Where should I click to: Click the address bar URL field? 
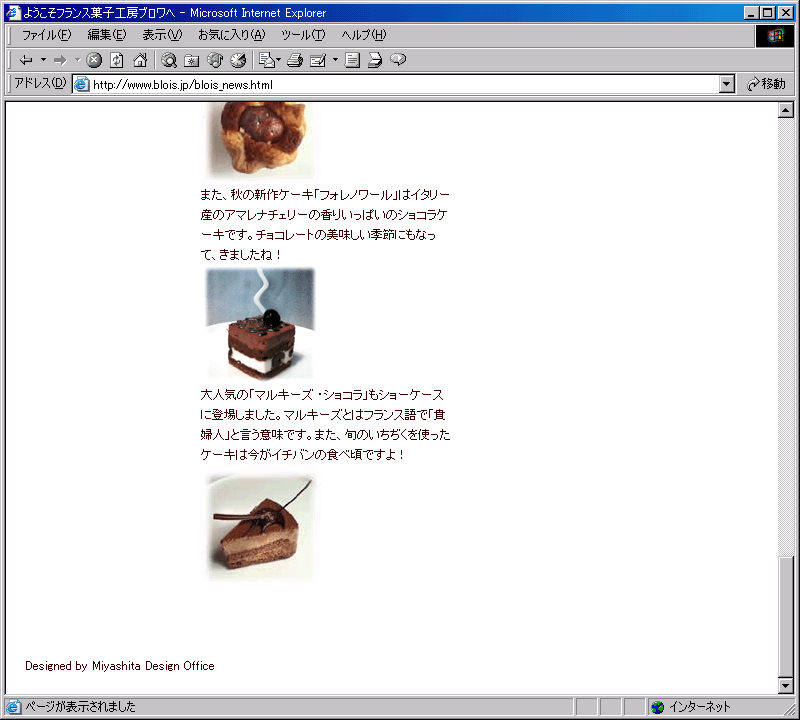404,85
